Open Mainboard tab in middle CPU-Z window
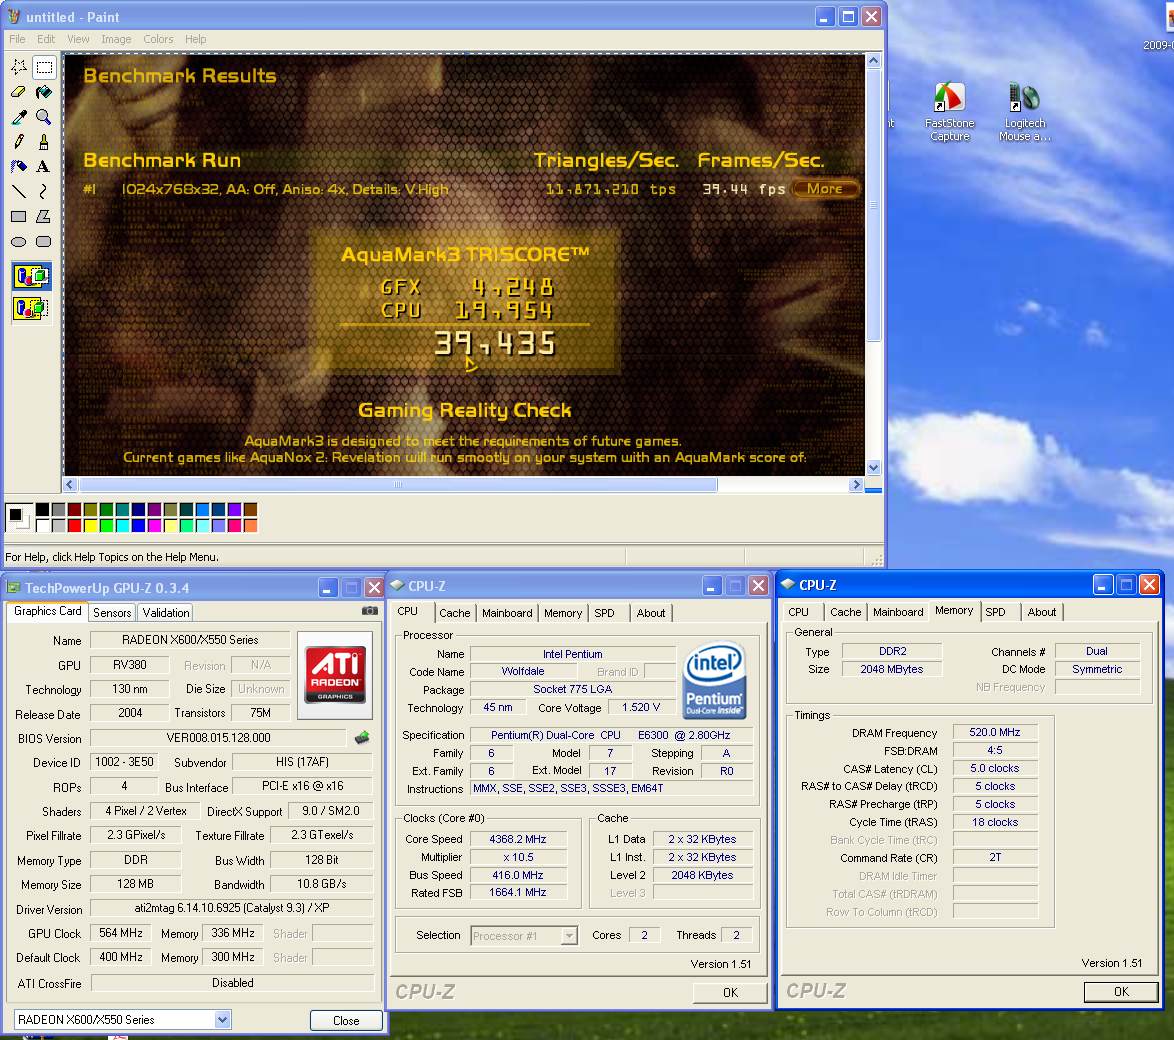The image size is (1174, 1040). pyautogui.click(x=507, y=612)
